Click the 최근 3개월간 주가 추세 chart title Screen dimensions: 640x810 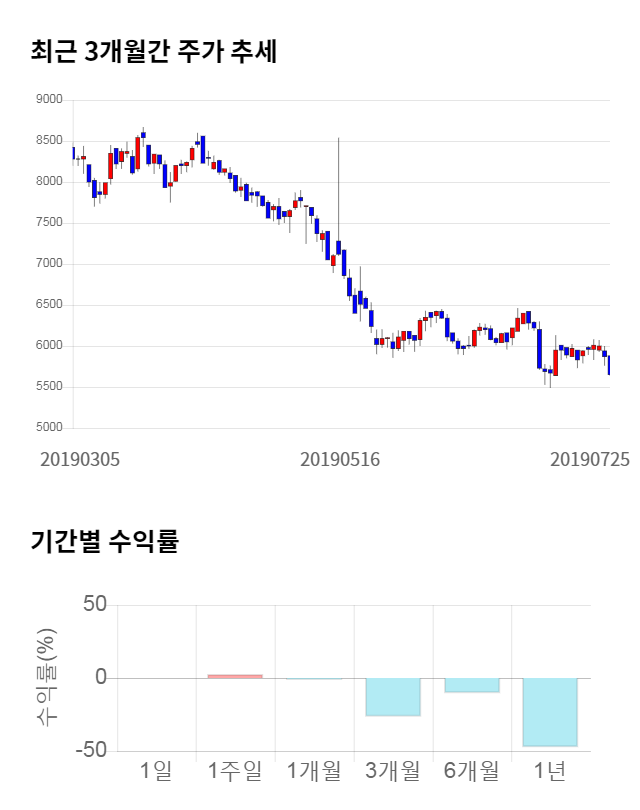tap(153, 53)
